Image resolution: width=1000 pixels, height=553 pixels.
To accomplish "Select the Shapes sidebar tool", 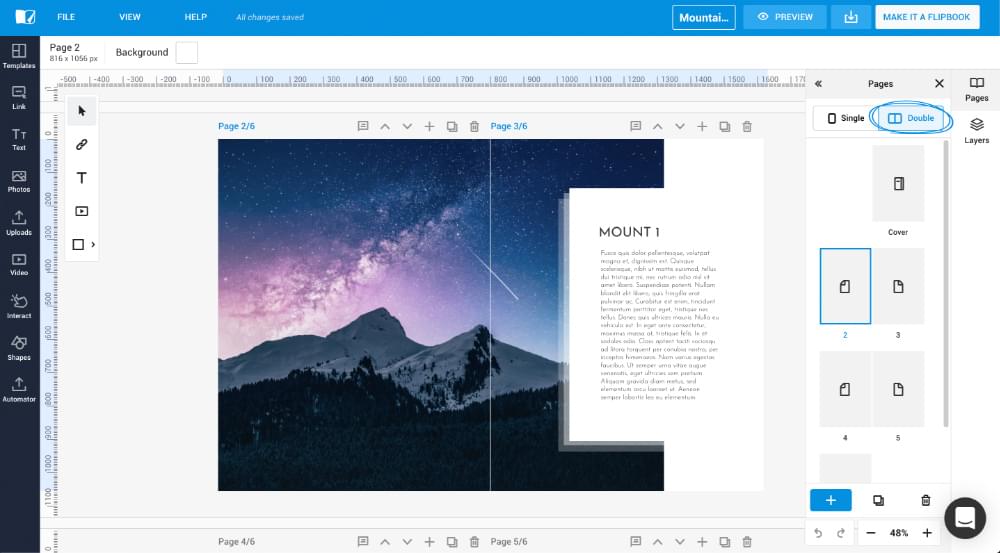I will (x=19, y=348).
